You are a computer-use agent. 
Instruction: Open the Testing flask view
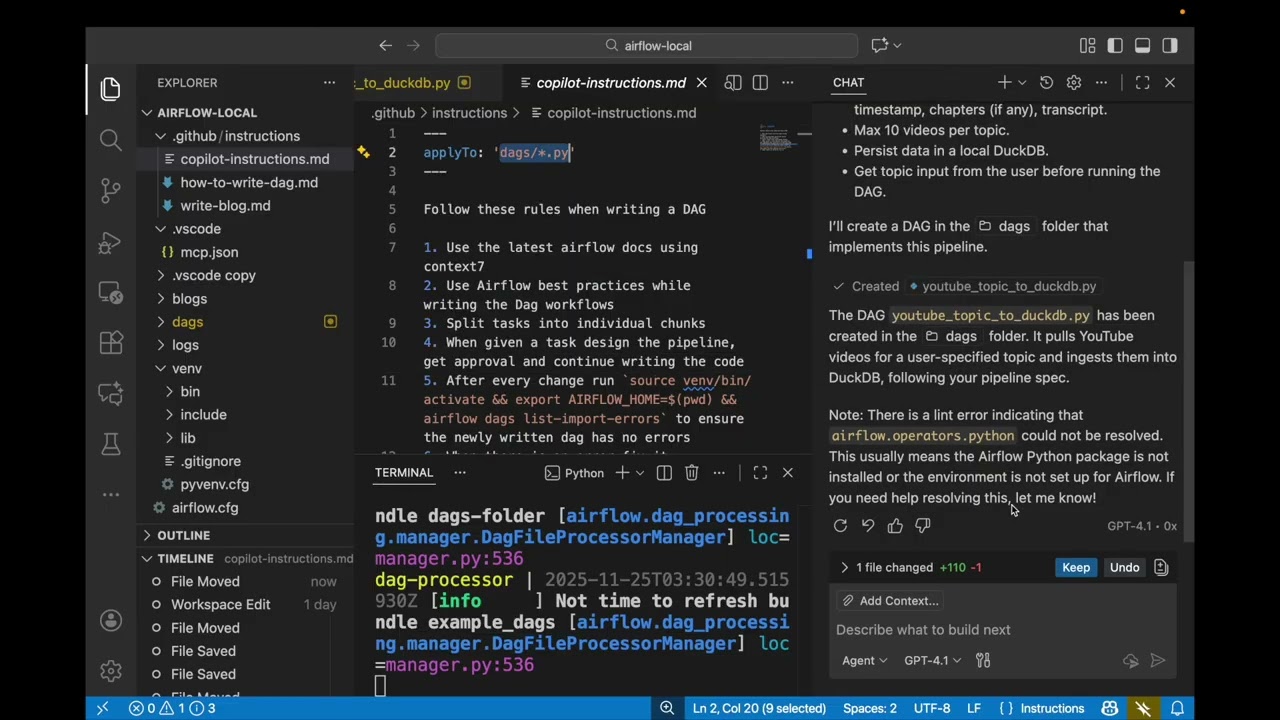pyautogui.click(x=111, y=444)
